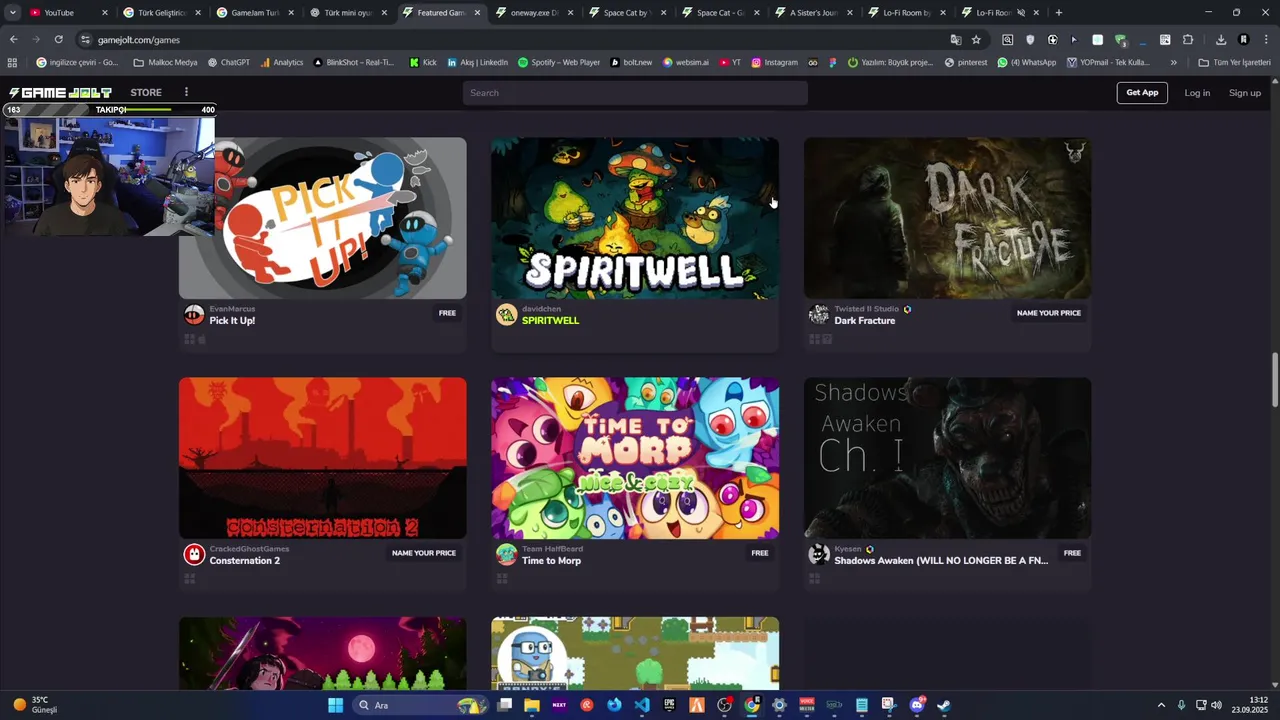
Task: Open the Chrome three-dot menu
Action: click(1266, 39)
